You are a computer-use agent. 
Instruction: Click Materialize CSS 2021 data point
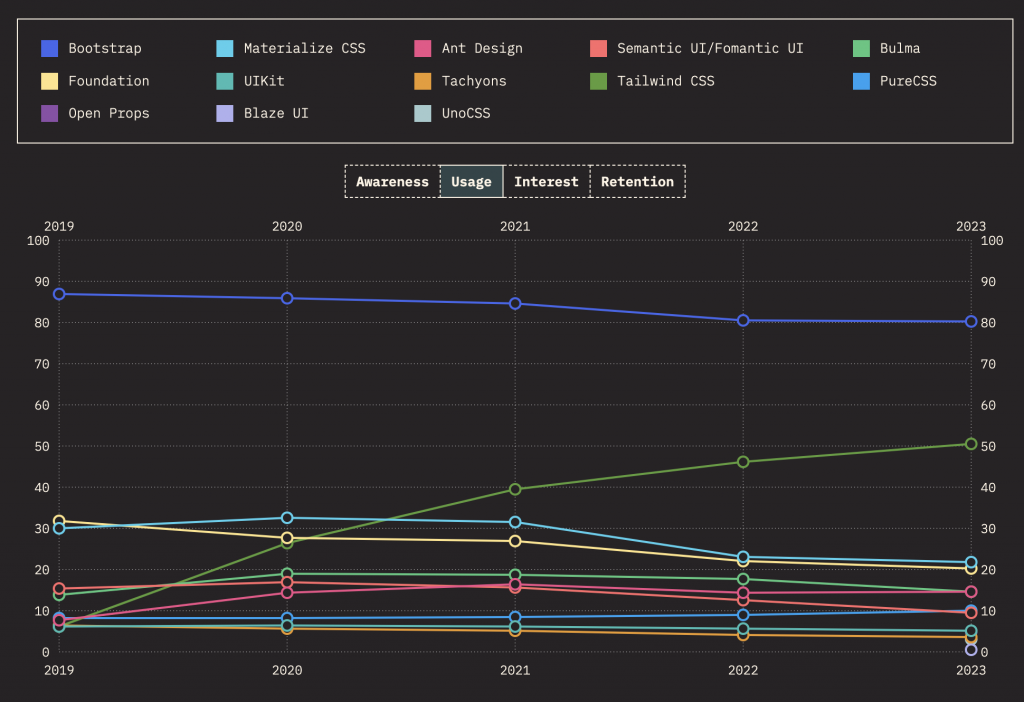pyautogui.click(x=515, y=522)
